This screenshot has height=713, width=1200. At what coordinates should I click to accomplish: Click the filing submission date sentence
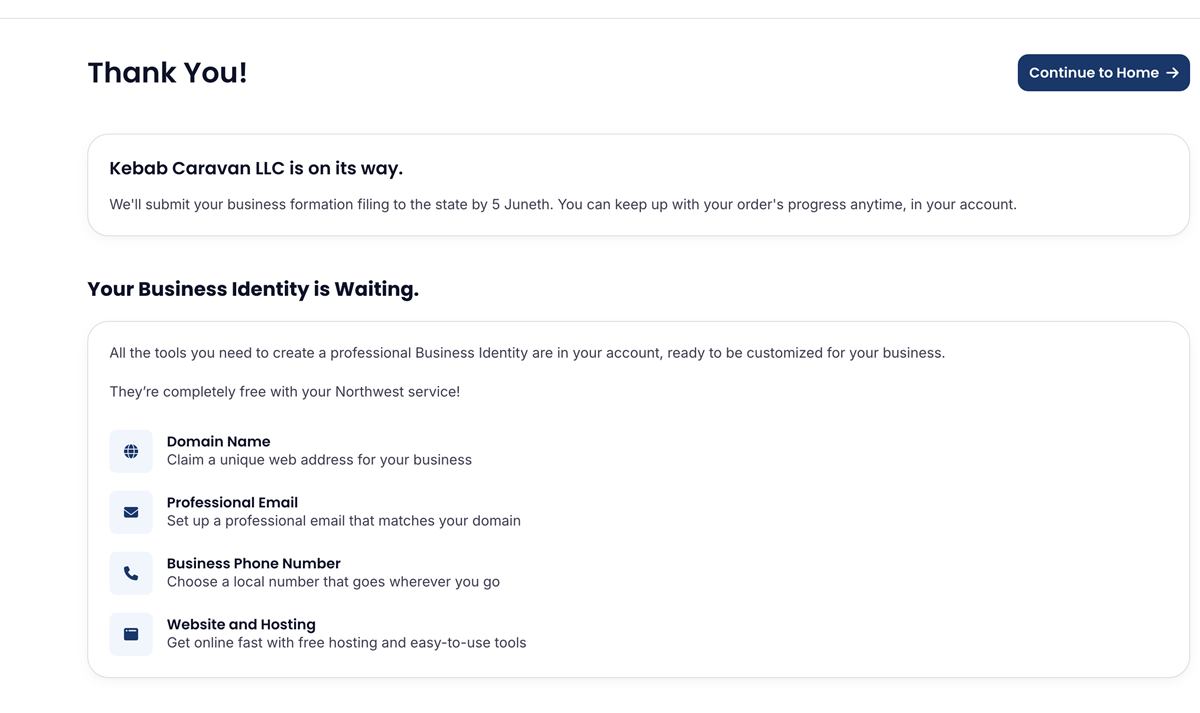coord(563,204)
